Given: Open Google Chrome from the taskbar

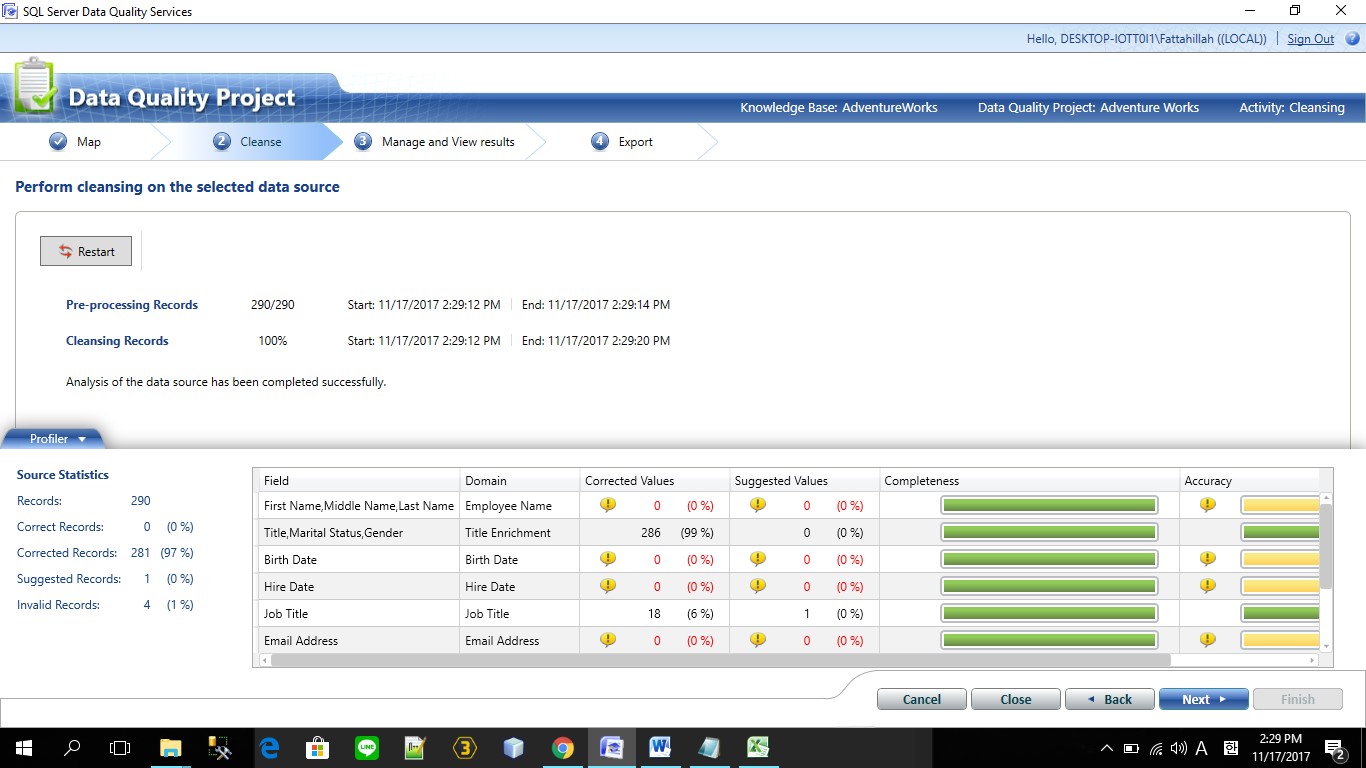Looking at the screenshot, I should (563, 748).
